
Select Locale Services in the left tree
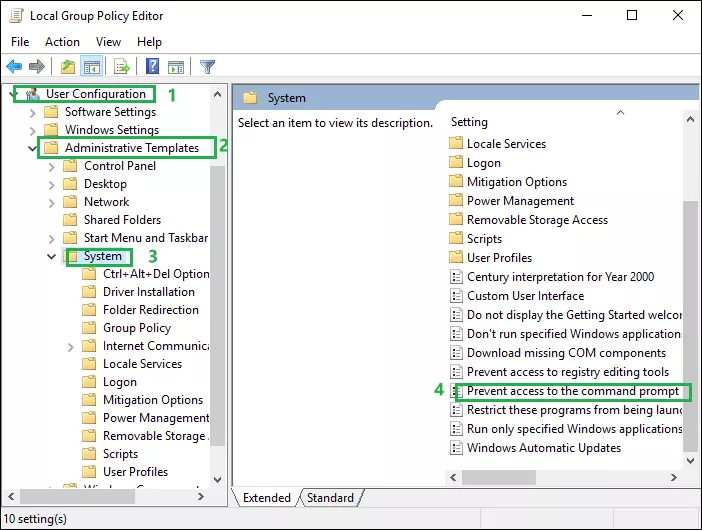pyautogui.click(x=142, y=364)
